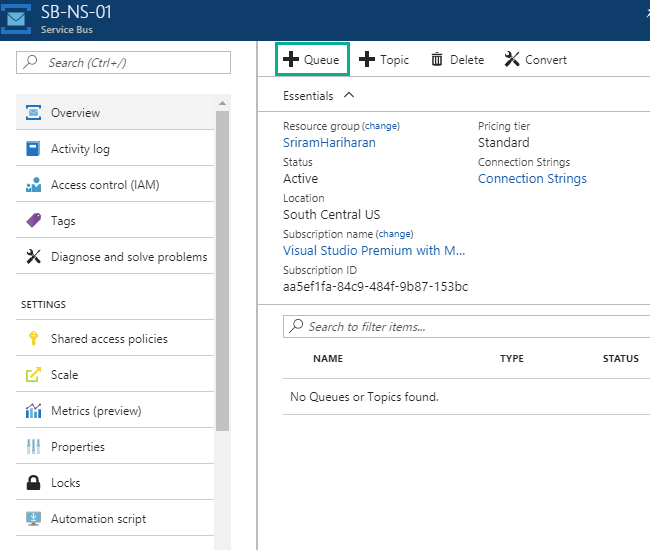Open the Connection Strings link
This screenshot has width=650, height=550.
(532, 179)
